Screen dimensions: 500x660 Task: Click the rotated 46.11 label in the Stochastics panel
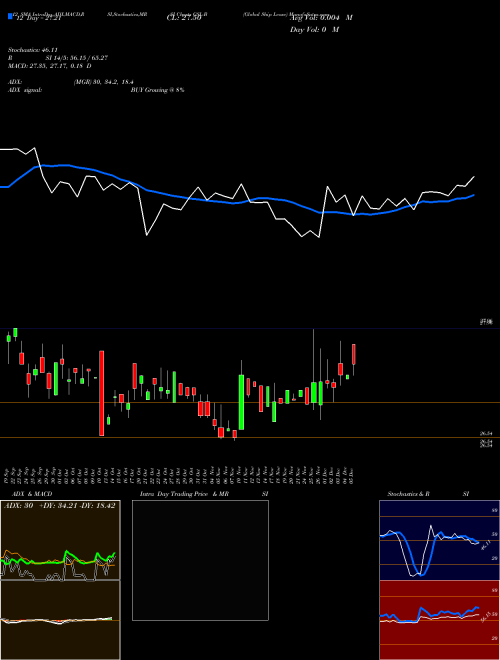point(485,546)
